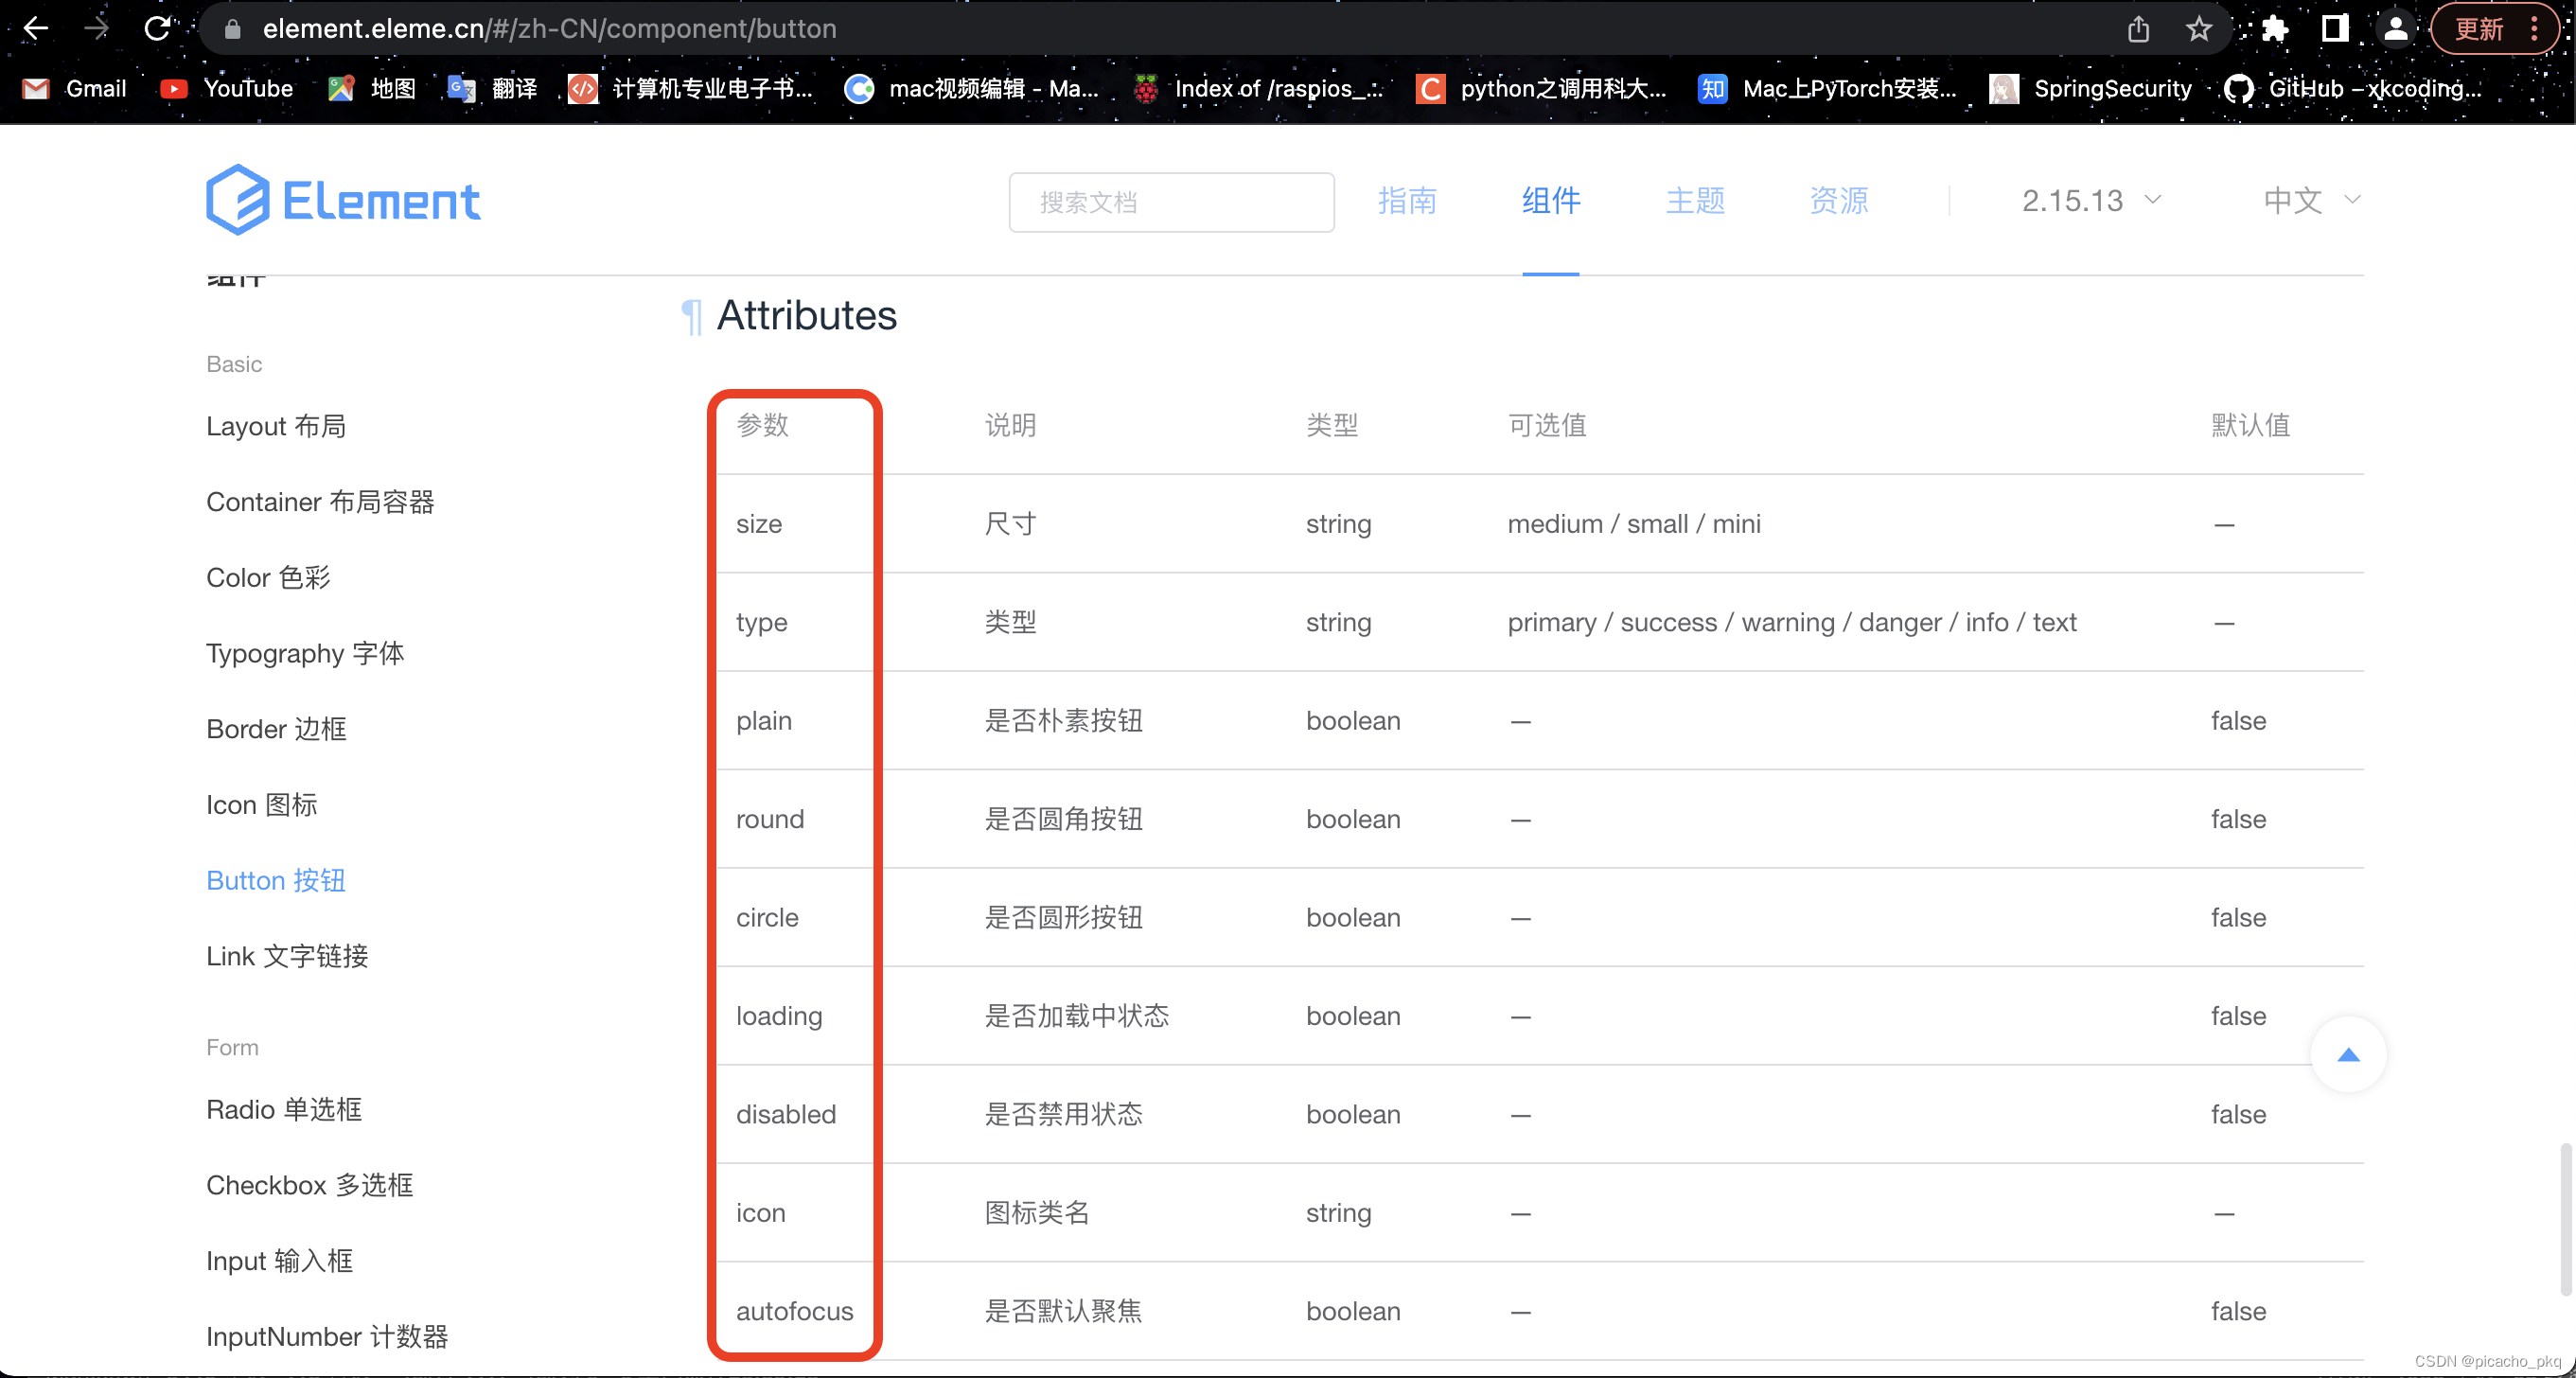Screen dimensions: 2576x1378
Task: Click the back-to-top arrow button
Action: click(x=2348, y=1055)
